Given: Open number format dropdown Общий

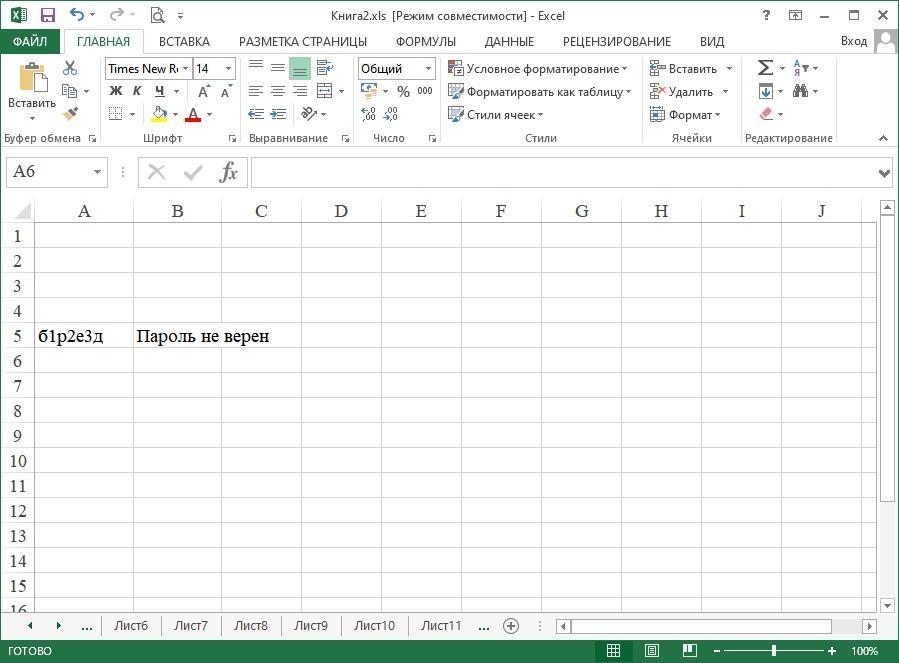Looking at the screenshot, I should [x=428, y=68].
